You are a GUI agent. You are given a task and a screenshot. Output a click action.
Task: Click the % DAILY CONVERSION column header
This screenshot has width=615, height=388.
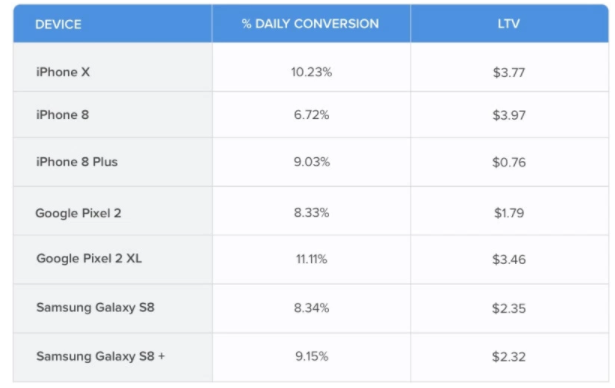pos(310,24)
